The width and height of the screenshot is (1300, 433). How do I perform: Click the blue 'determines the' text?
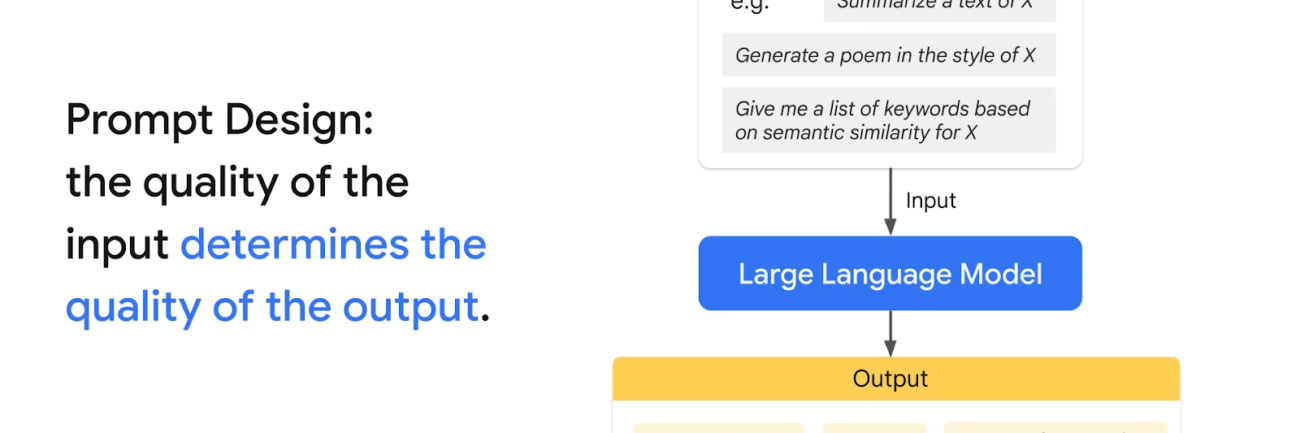point(333,245)
